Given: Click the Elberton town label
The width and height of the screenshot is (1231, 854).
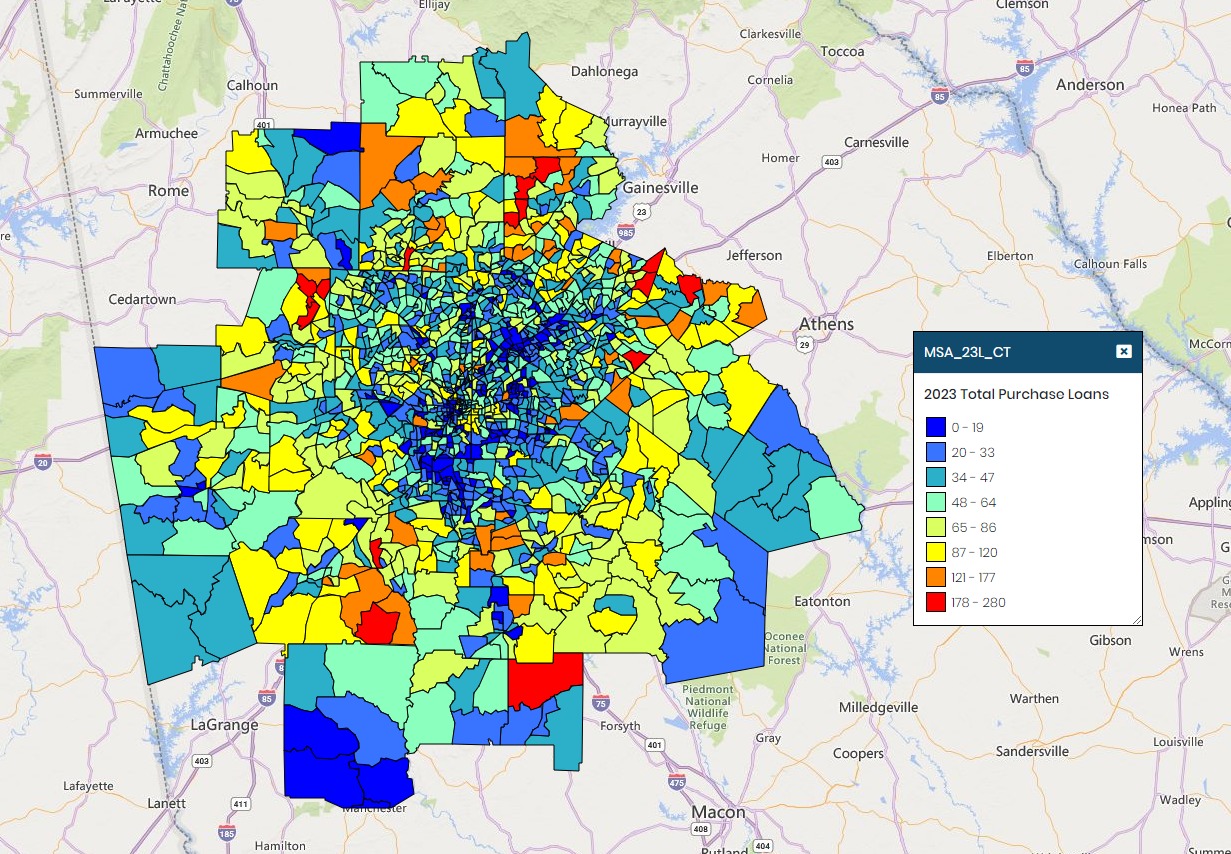Looking at the screenshot, I should 1009,256.
